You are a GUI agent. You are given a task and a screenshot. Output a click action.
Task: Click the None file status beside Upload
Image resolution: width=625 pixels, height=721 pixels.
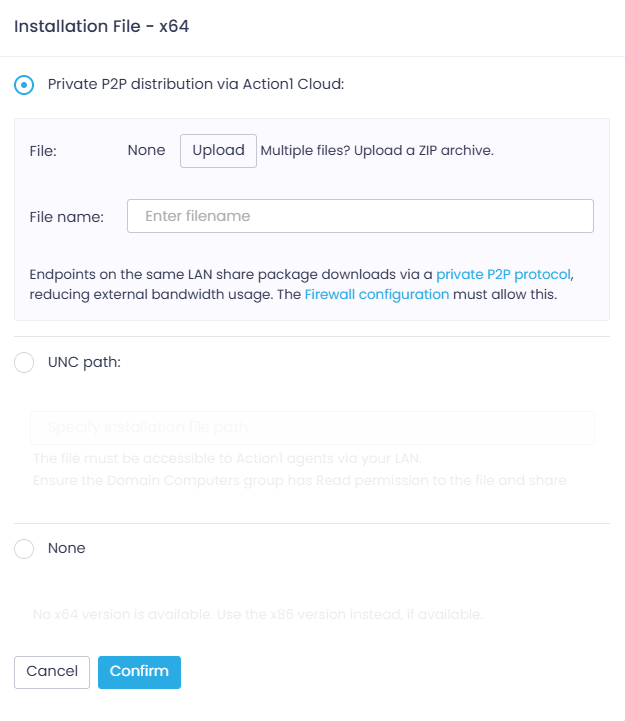pos(146,151)
